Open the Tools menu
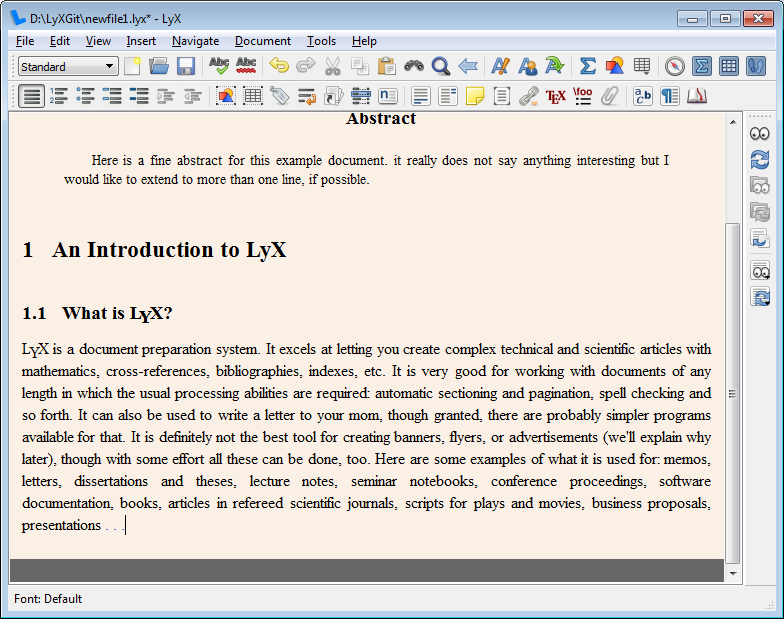 [x=321, y=41]
